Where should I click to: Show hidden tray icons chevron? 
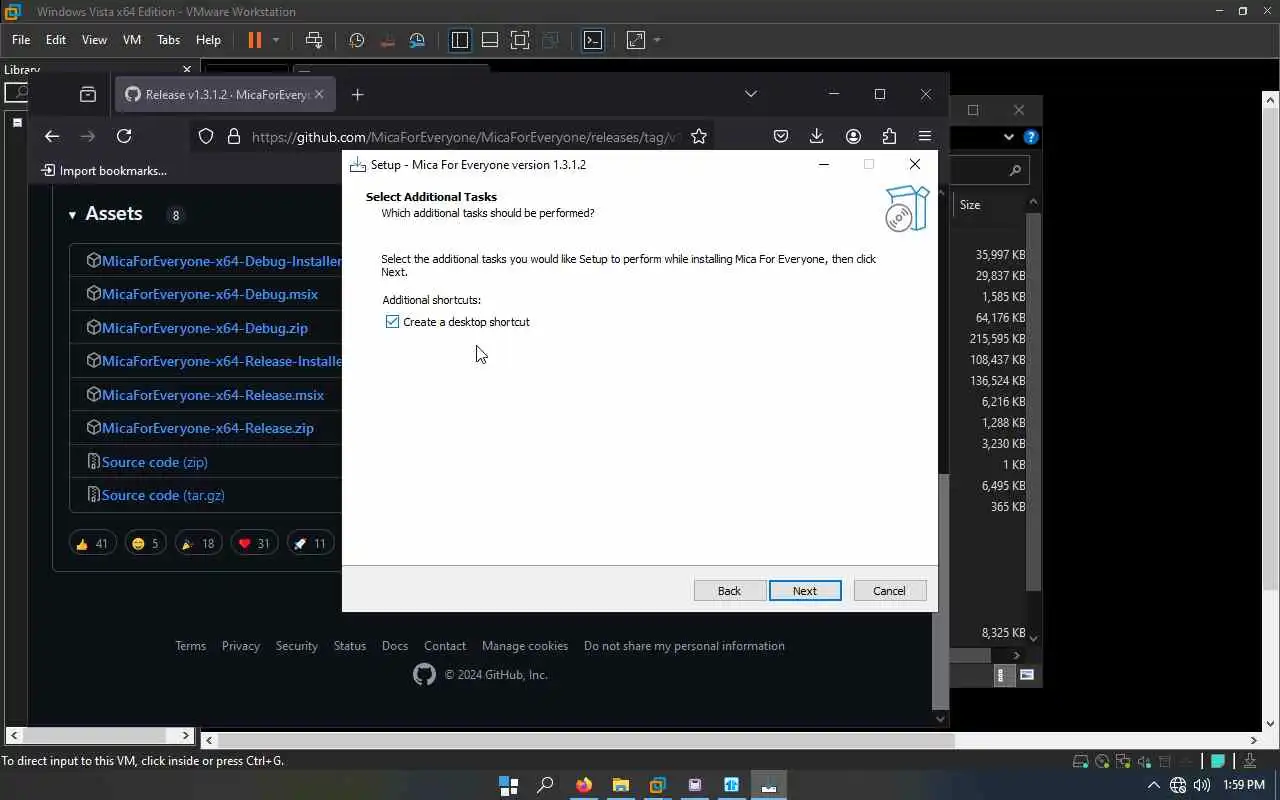(x=1153, y=785)
